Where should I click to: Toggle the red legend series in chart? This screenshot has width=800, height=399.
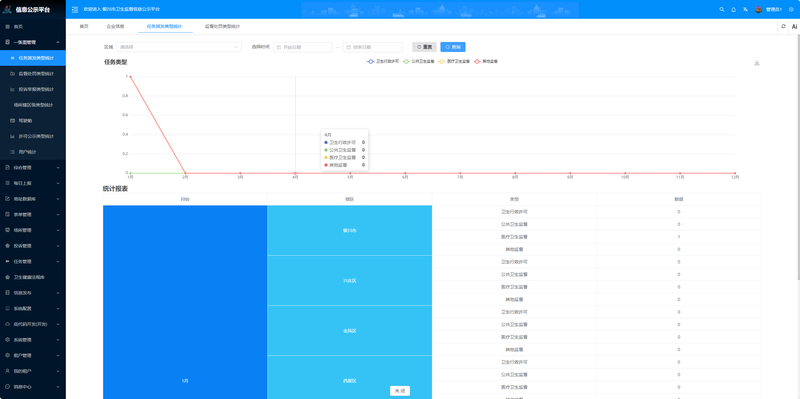click(x=486, y=61)
